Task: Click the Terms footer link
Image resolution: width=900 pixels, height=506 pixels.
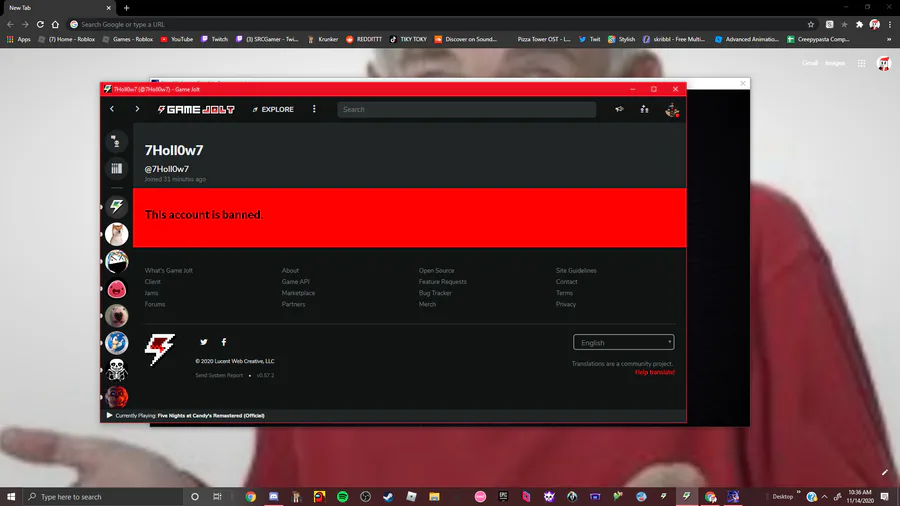Action: (x=564, y=293)
